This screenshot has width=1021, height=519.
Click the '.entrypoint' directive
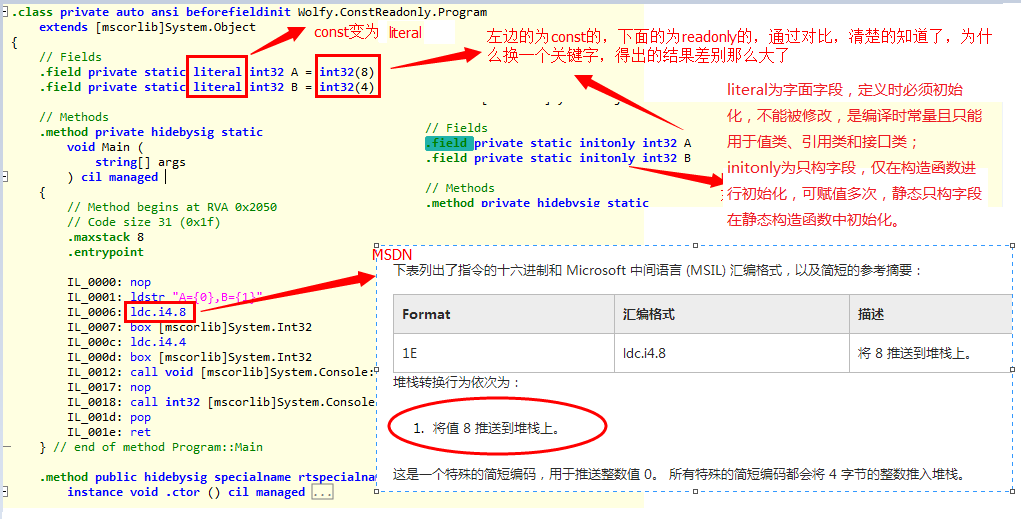pos(105,252)
